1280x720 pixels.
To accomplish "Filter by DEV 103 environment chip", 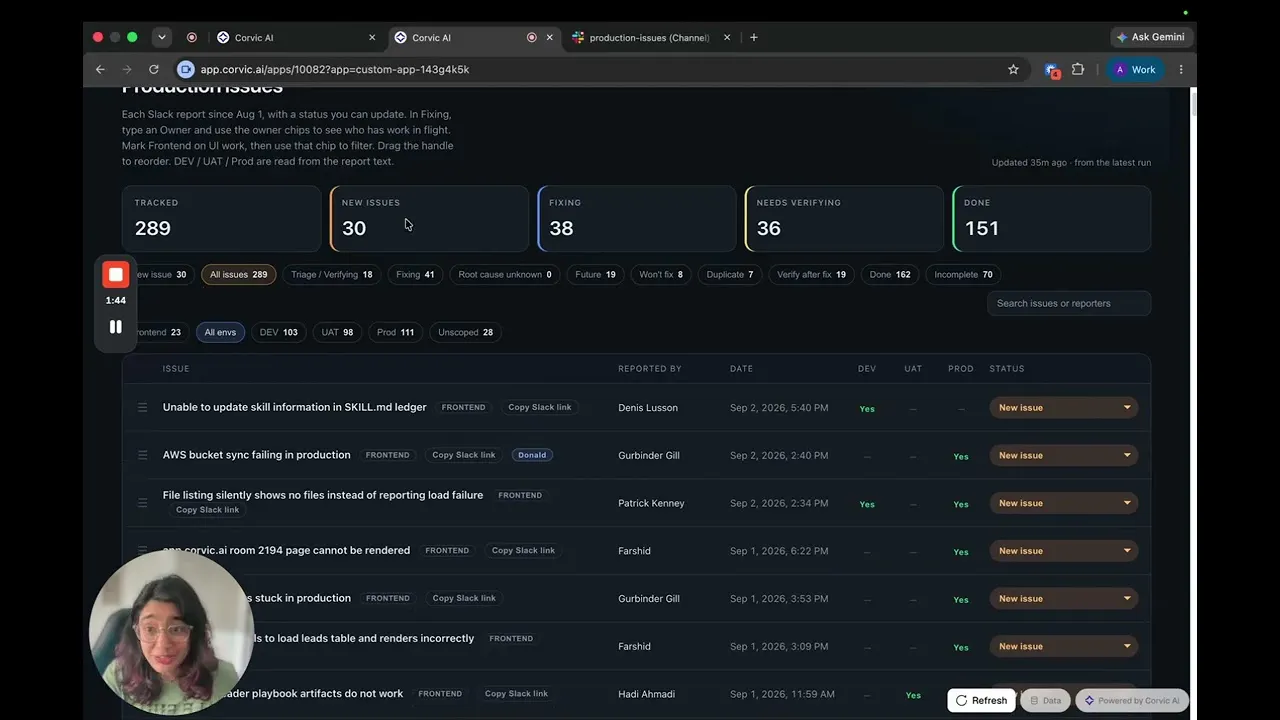I will coord(279,332).
